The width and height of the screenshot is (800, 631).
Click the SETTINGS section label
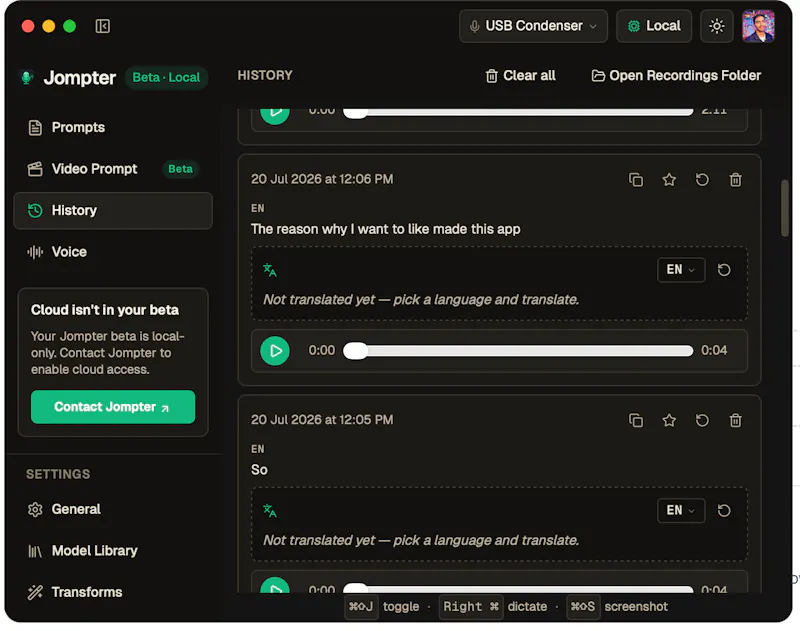tap(58, 474)
